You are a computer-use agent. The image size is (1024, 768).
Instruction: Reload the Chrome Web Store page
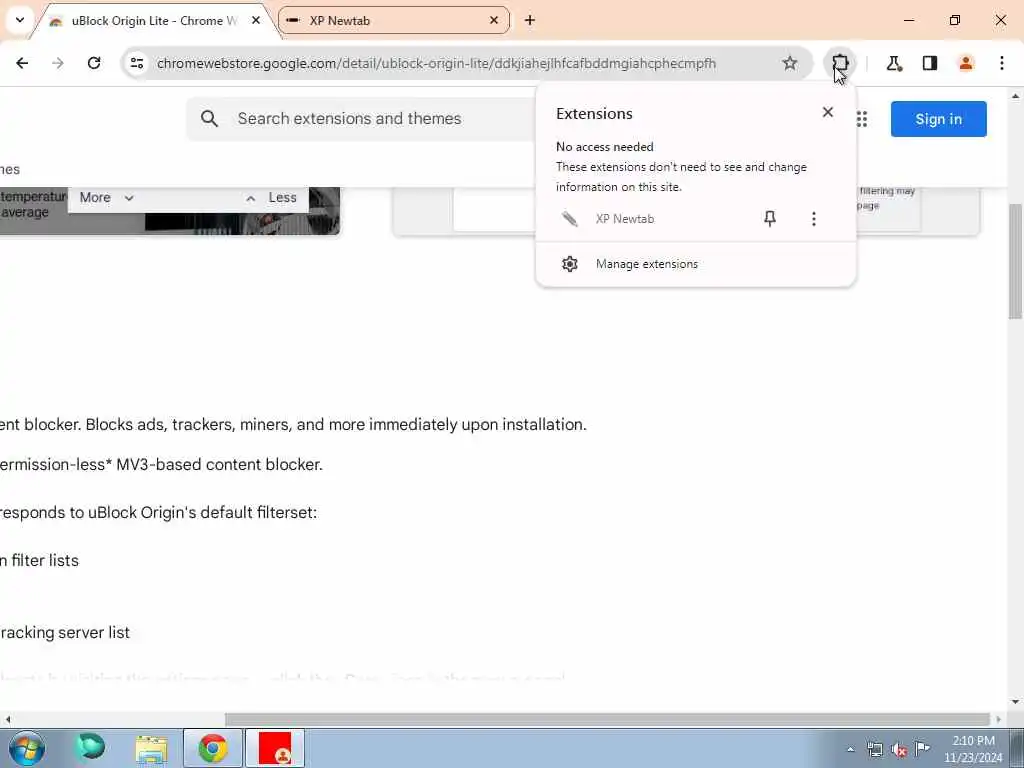pos(94,63)
